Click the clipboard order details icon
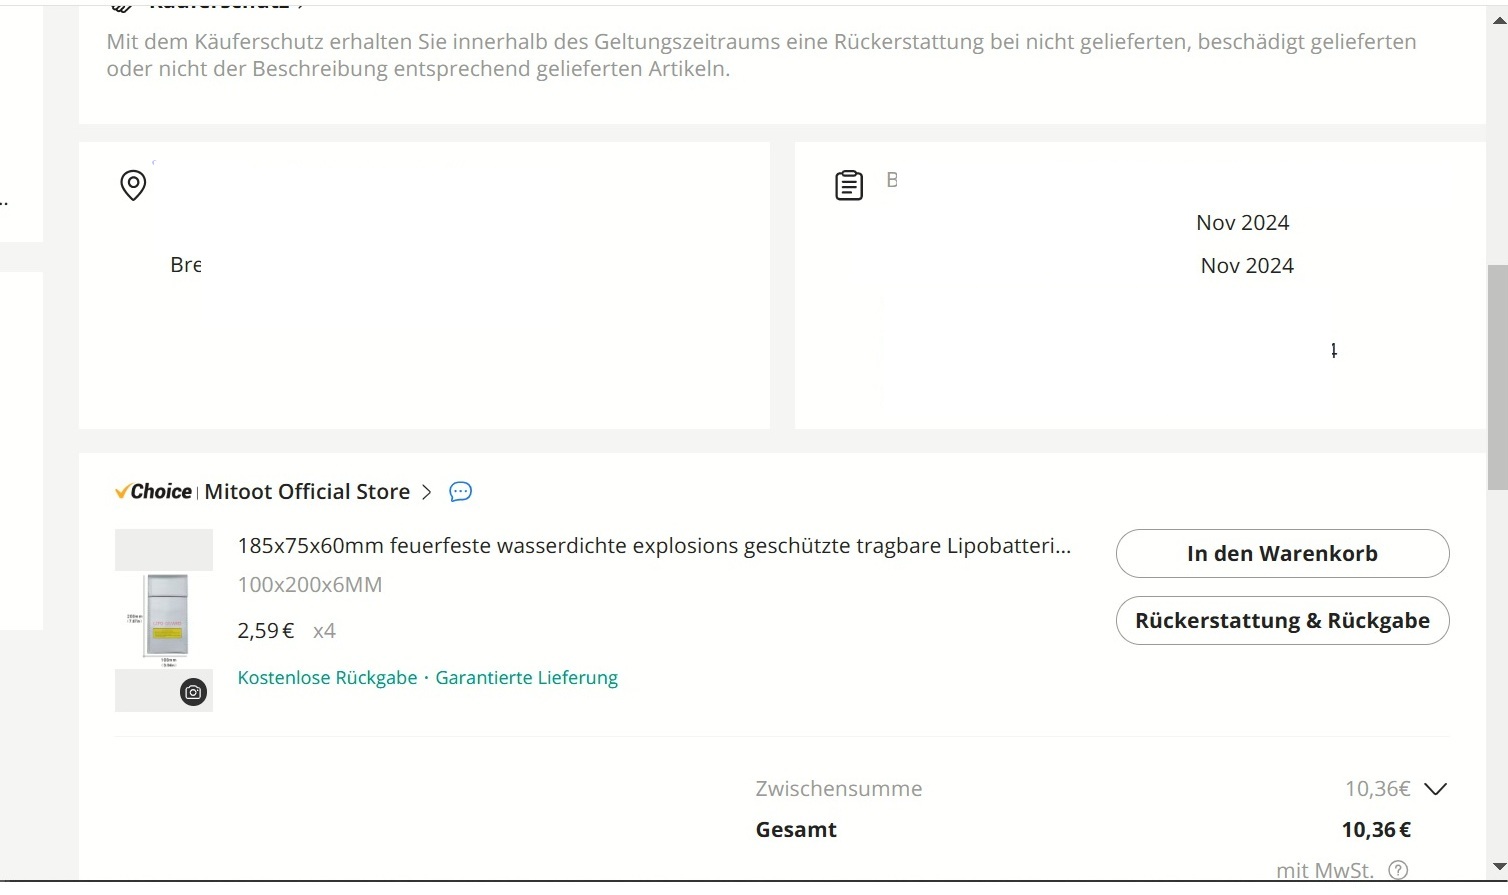Screen dimensions: 1508x895 pos(849,185)
